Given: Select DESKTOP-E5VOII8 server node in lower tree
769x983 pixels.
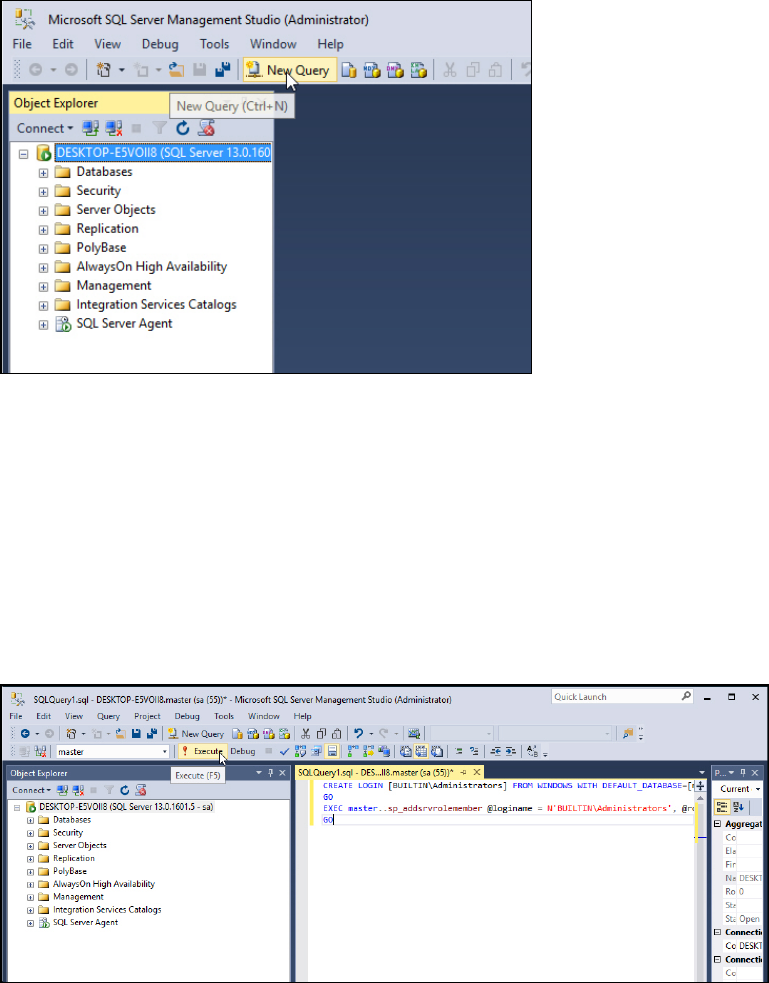Looking at the screenshot, I should coord(126,807).
